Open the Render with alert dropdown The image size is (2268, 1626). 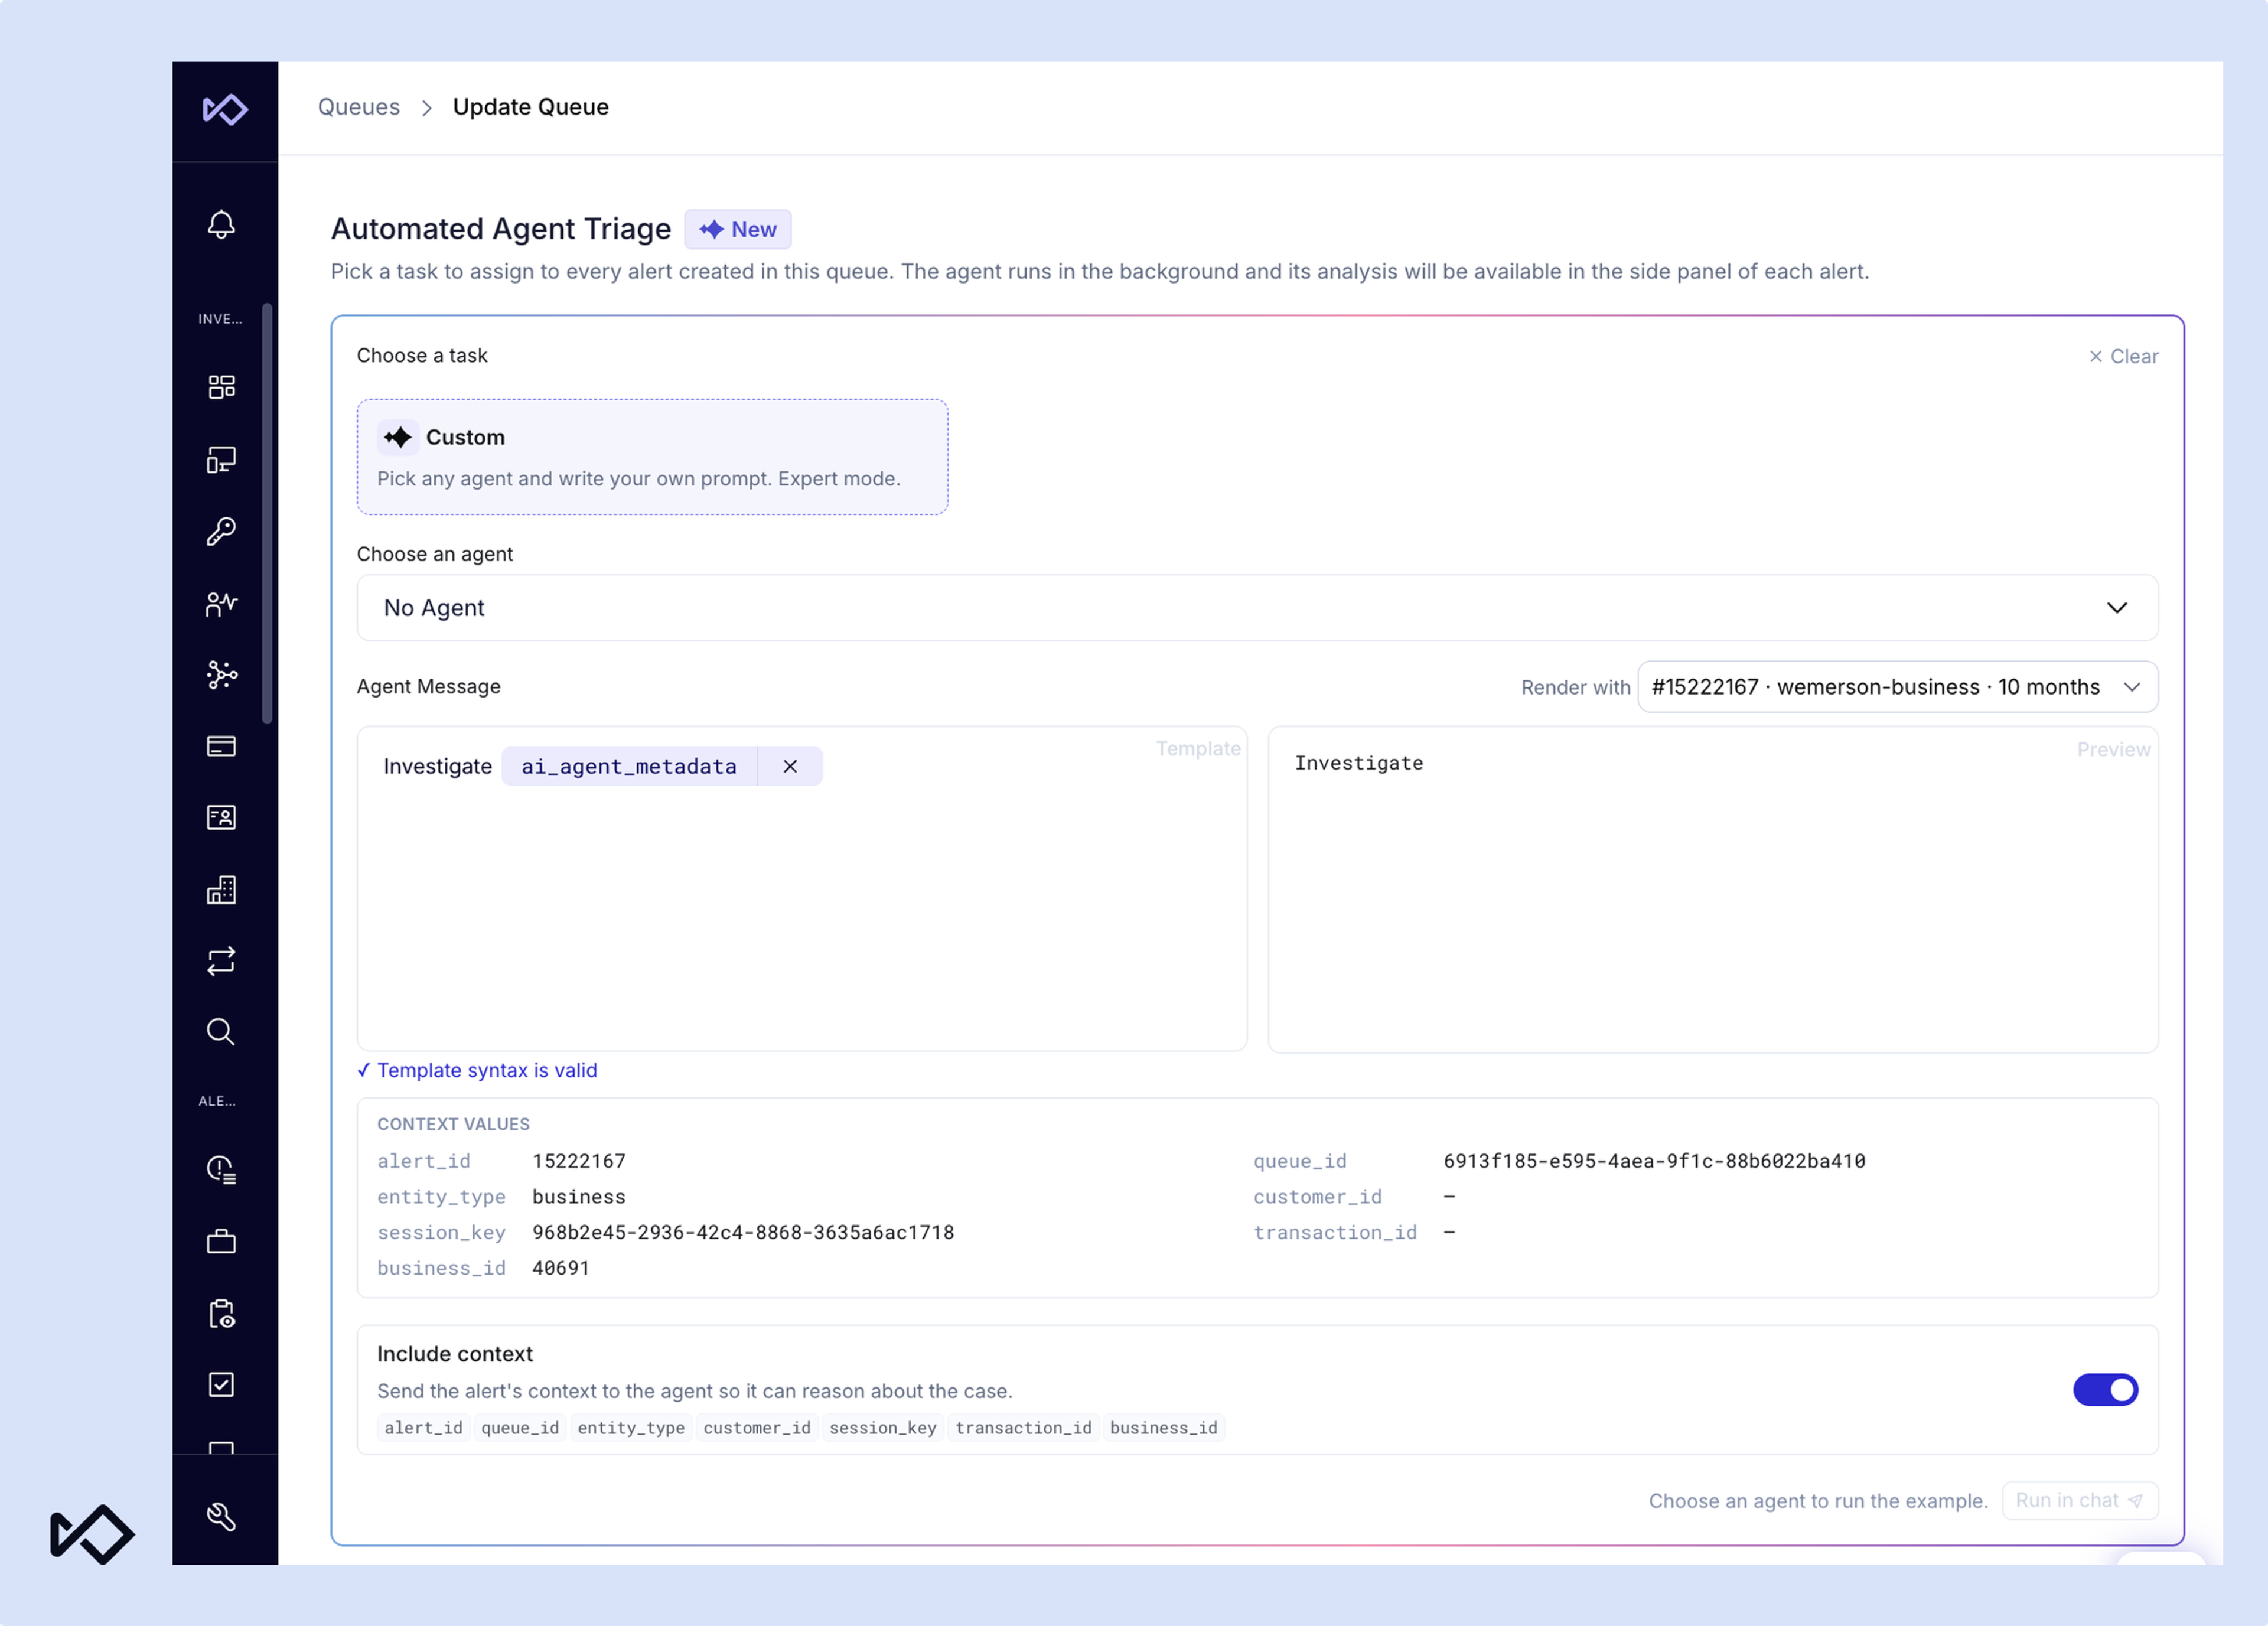(x=1897, y=687)
